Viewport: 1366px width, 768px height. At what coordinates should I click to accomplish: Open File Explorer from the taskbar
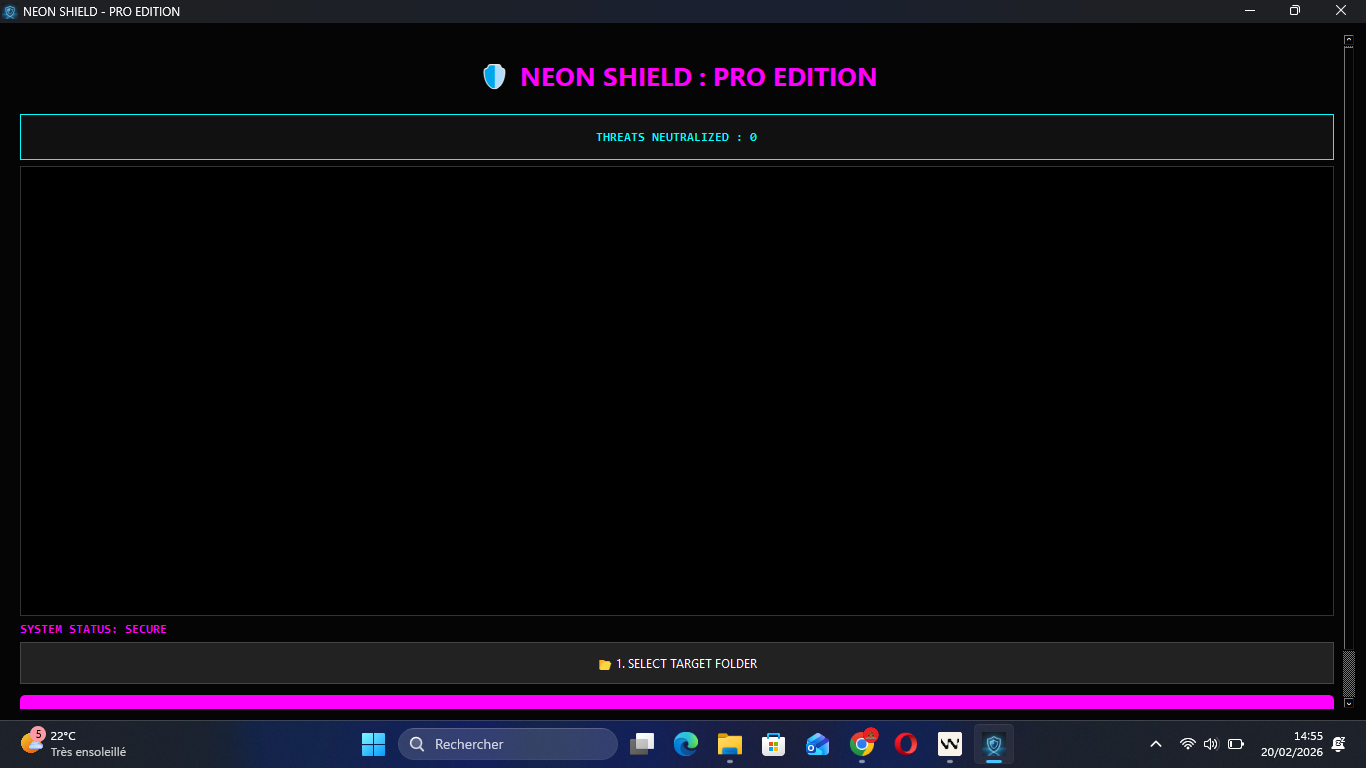point(729,744)
